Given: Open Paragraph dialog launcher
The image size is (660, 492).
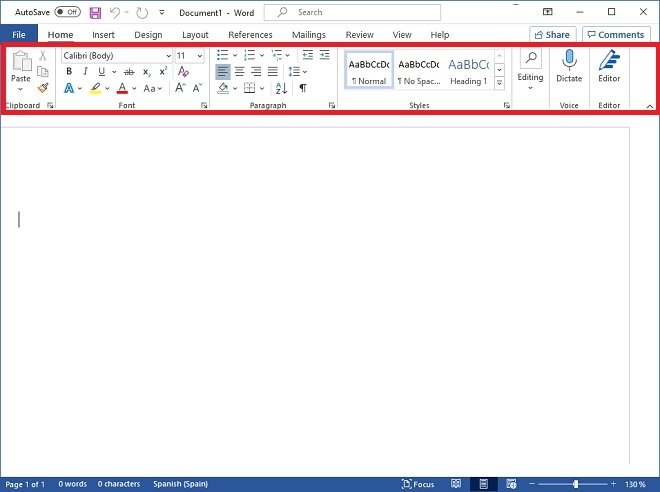Looking at the screenshot, I should point(332,105).
